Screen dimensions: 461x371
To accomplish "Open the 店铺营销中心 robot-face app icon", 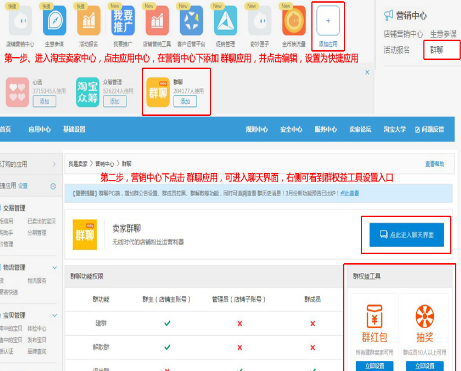I will pos(20,21).
